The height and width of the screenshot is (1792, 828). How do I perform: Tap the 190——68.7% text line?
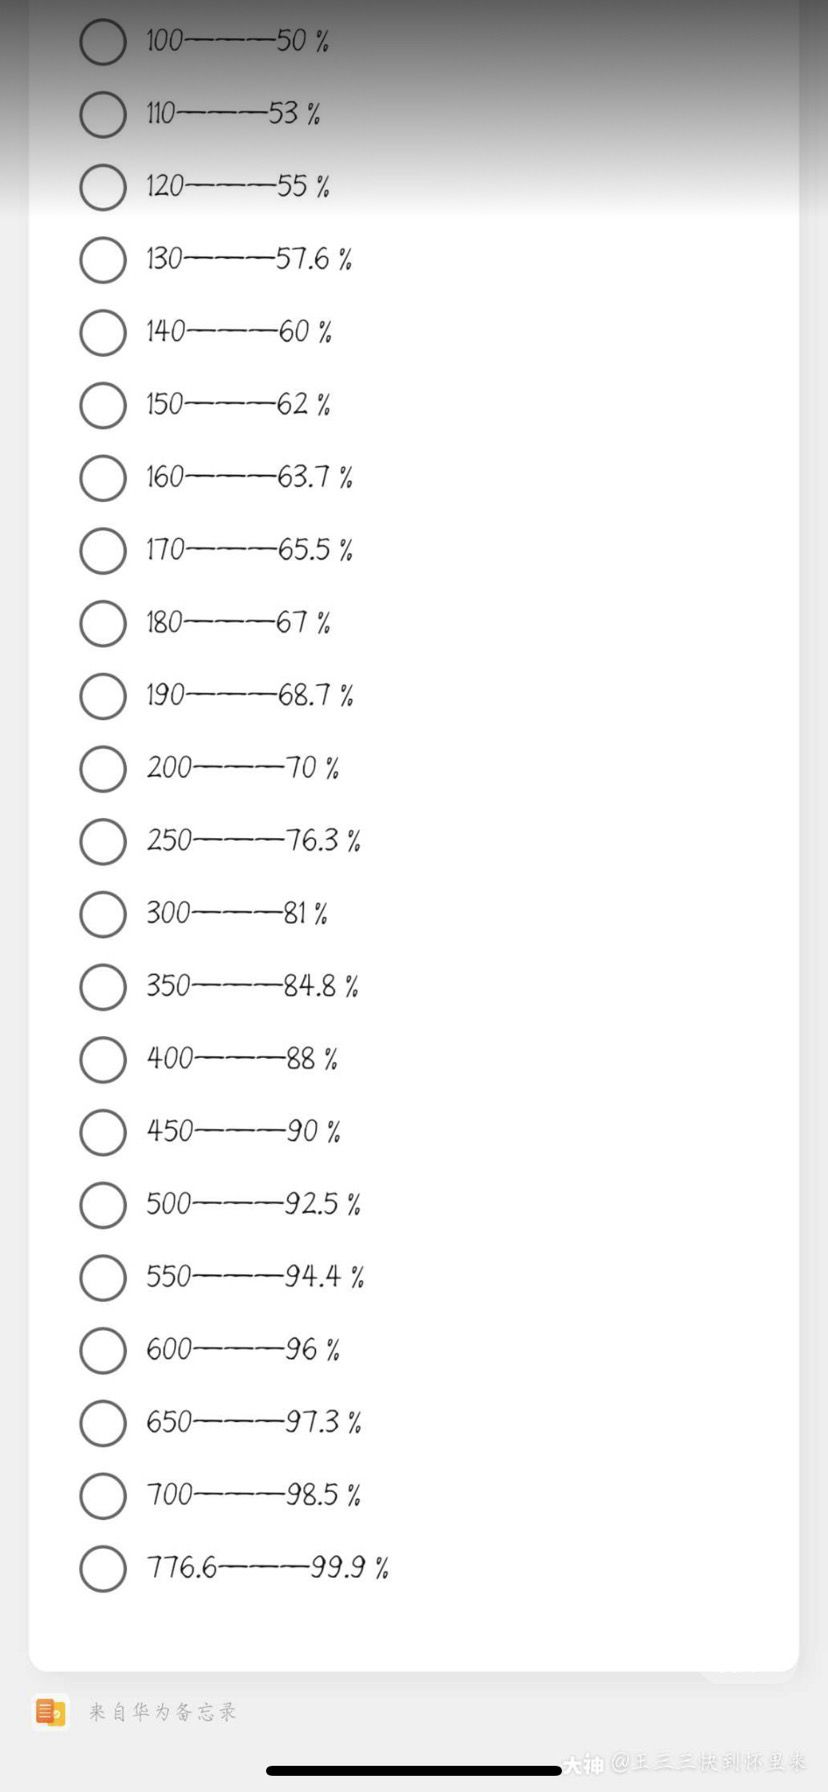coord(250,696)
